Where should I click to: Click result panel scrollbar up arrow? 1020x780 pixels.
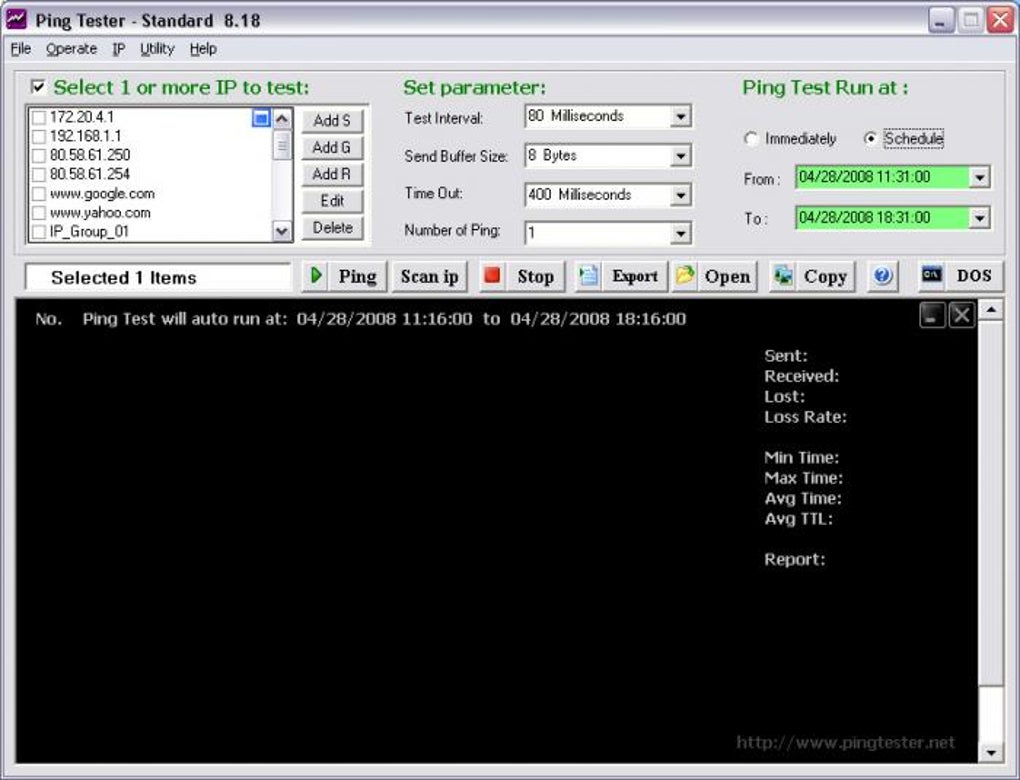[x=991, y=310]
